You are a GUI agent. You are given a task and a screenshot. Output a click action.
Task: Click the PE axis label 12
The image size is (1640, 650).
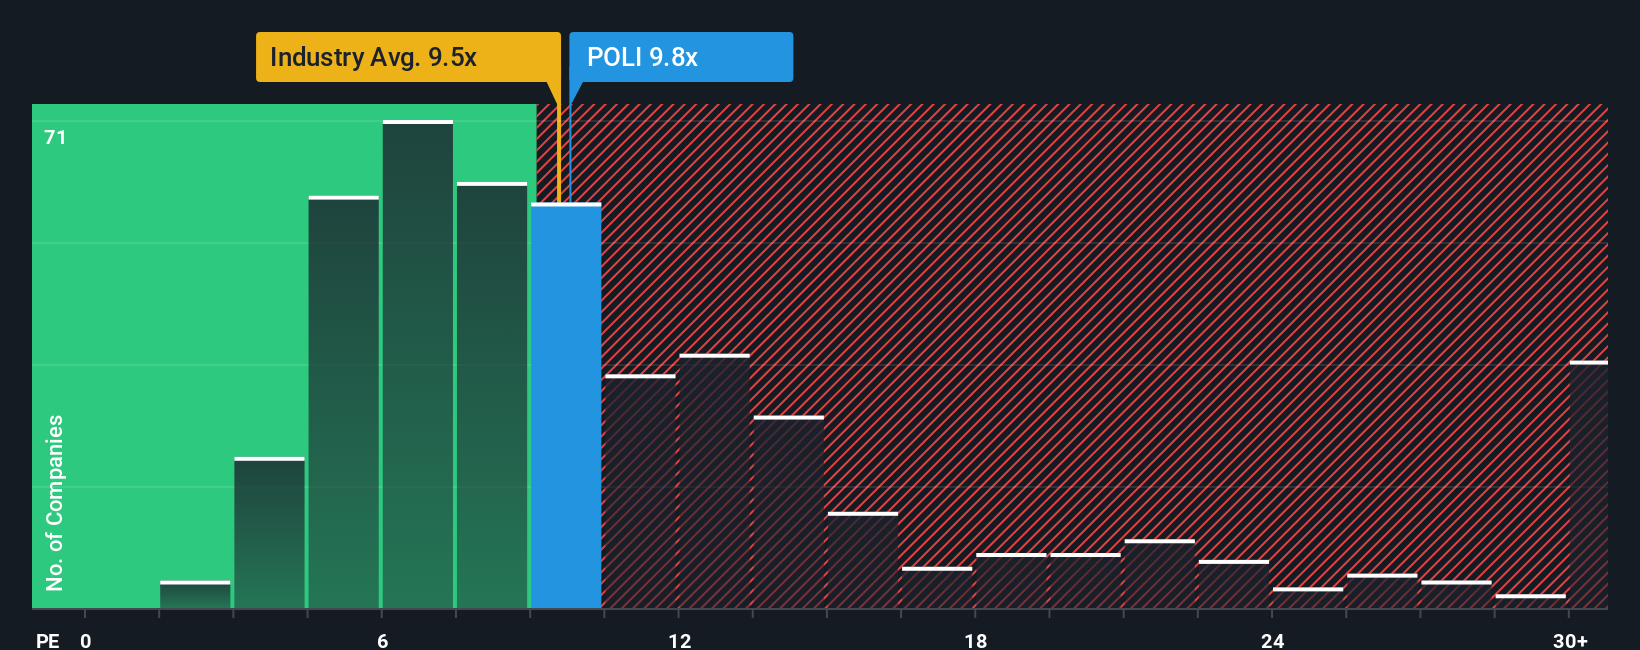[680, 641]
